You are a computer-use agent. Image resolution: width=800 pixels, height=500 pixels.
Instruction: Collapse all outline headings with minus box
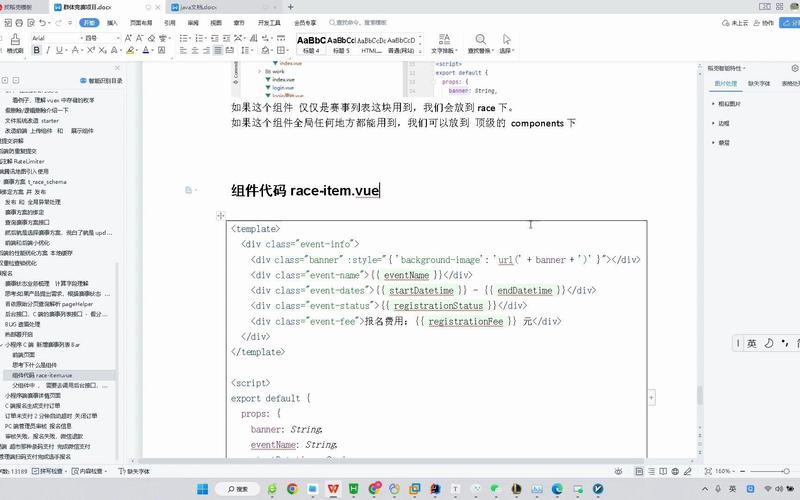coord(16,81)
